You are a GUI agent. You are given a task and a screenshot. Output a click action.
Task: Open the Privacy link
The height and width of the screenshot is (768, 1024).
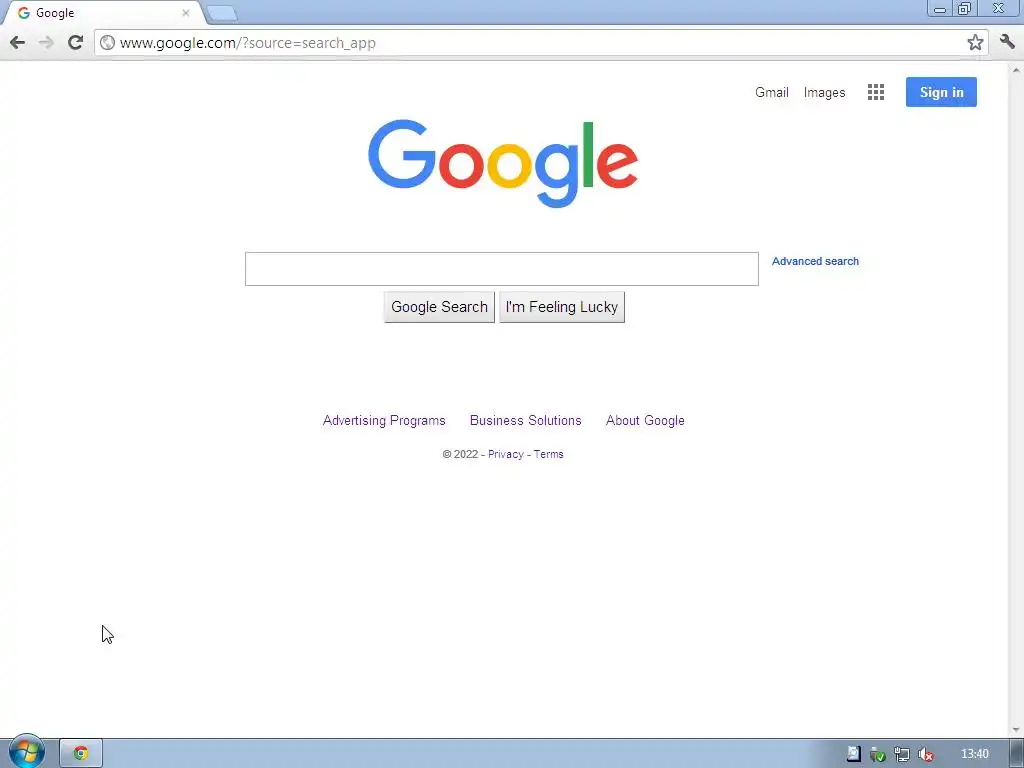click(505, 455)
